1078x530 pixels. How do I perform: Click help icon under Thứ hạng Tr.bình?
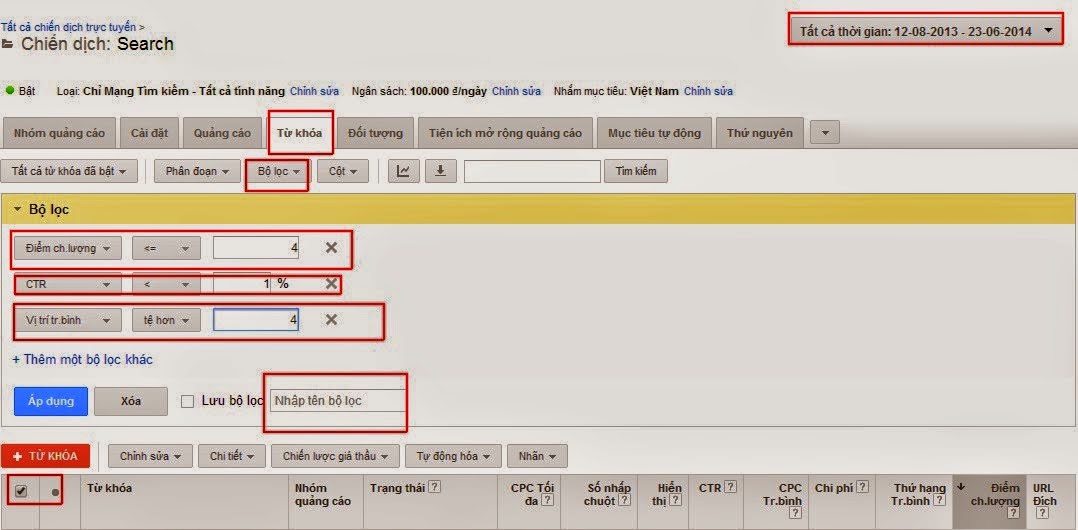[940, 500]
